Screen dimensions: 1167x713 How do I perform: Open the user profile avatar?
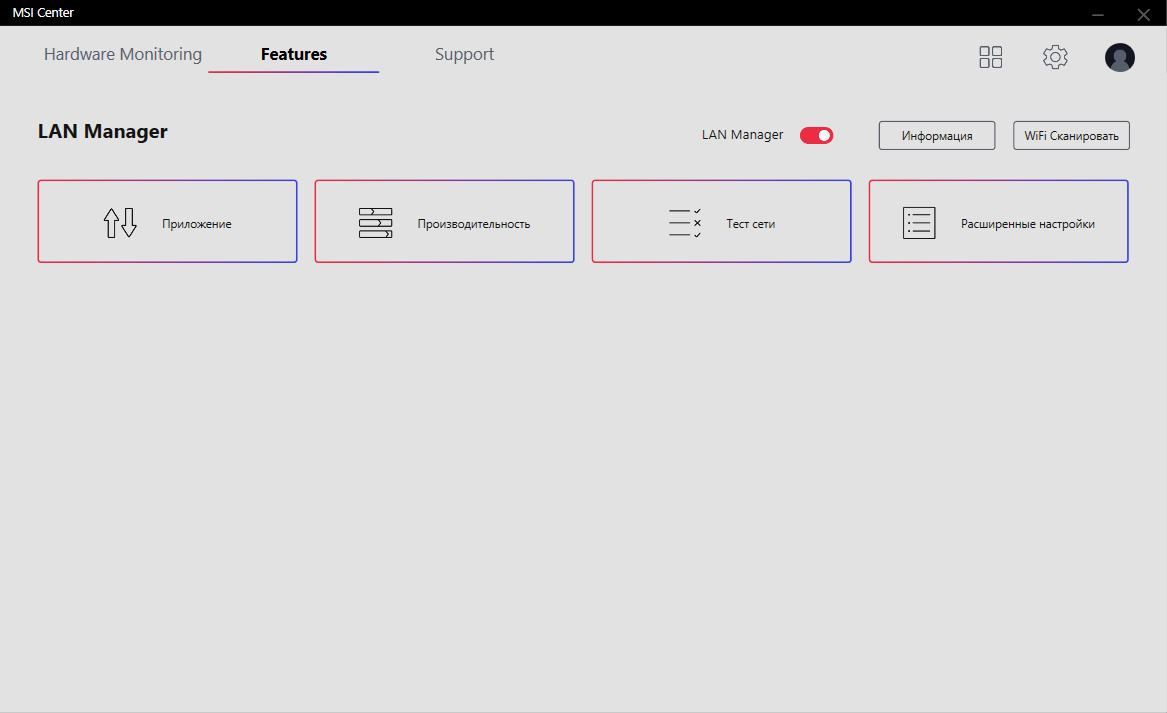(x=1119, y=57)
